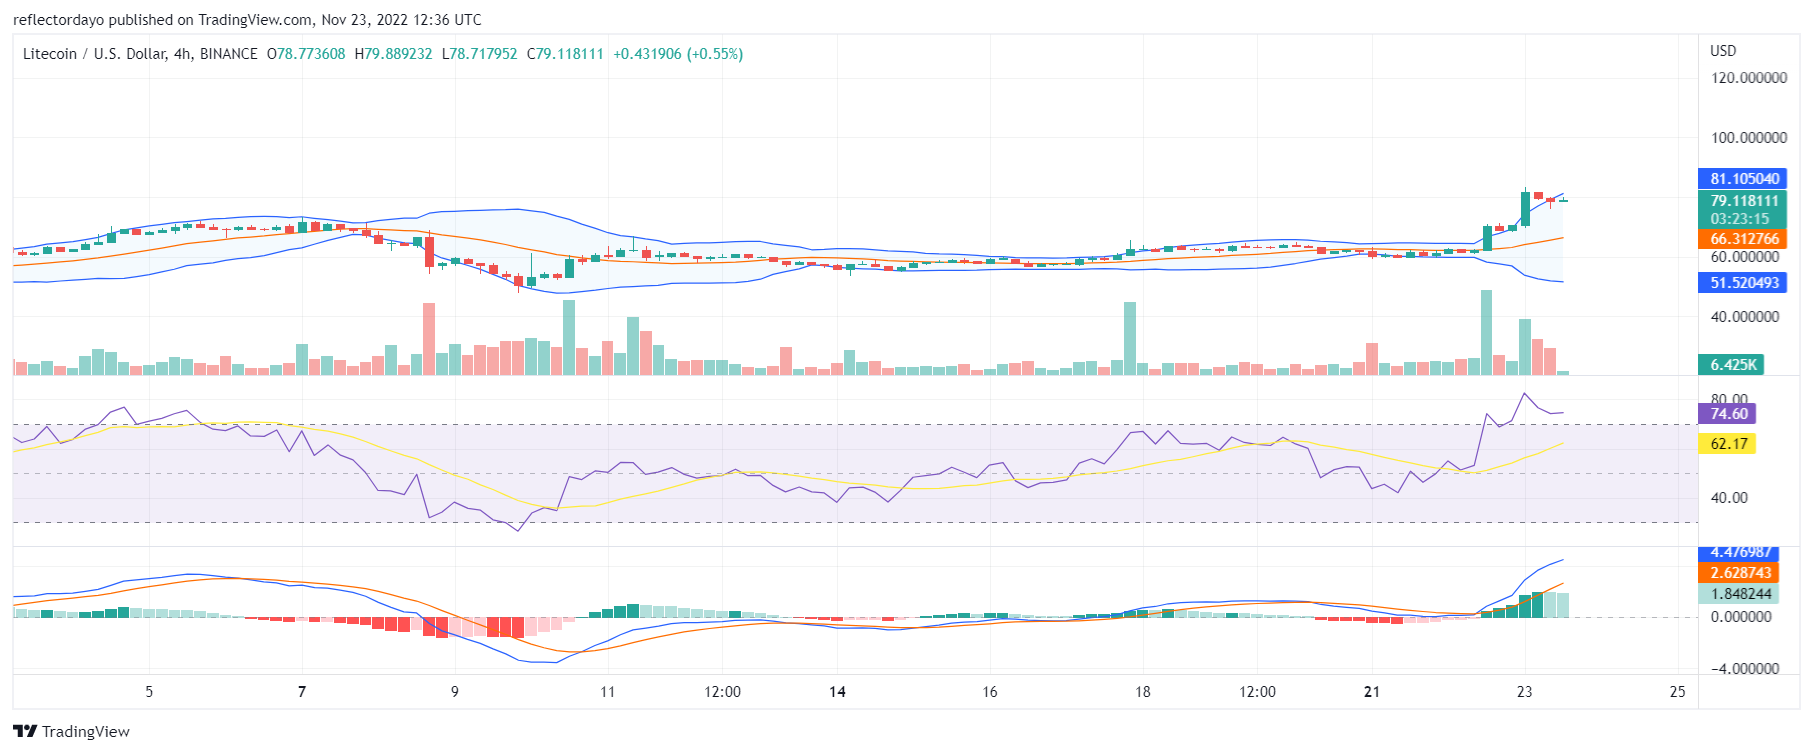The width and height of the screenshot is (1813, 753).
Task: Click the volume label 6.425K
Action: pos(1730,365)
